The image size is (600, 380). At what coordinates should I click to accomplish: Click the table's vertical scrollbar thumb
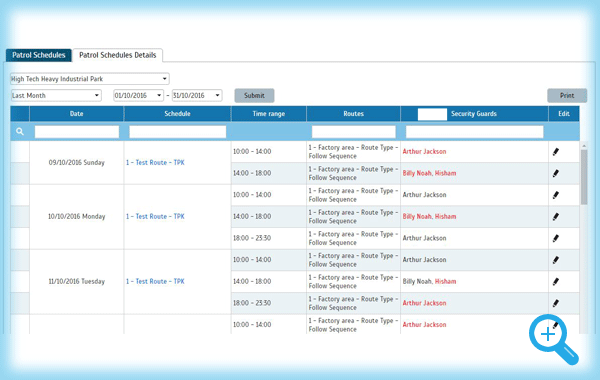point(584,177)
